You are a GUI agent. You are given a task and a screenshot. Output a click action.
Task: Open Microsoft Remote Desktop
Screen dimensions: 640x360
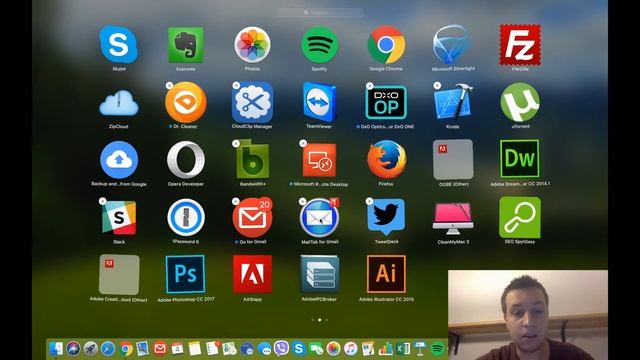point(320,160)
